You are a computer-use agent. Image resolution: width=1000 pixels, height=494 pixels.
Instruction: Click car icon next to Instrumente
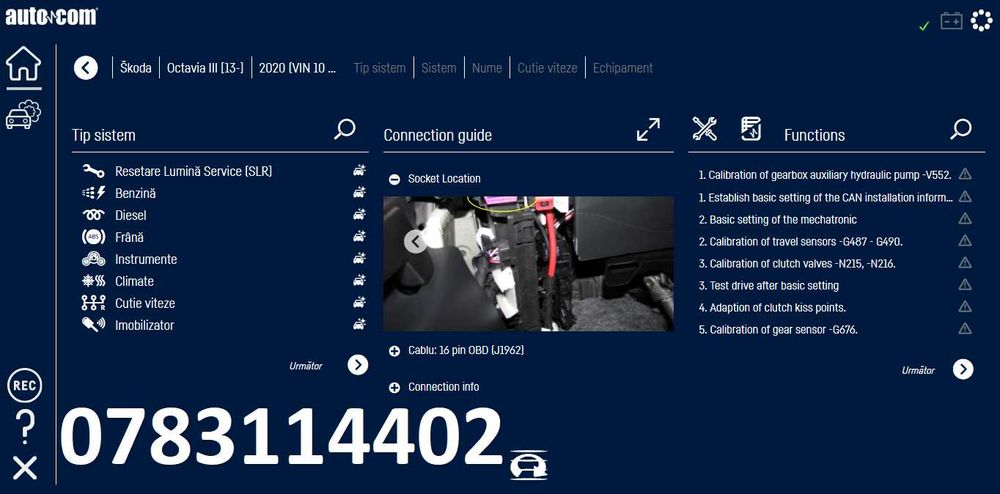(x=360, y=258)
